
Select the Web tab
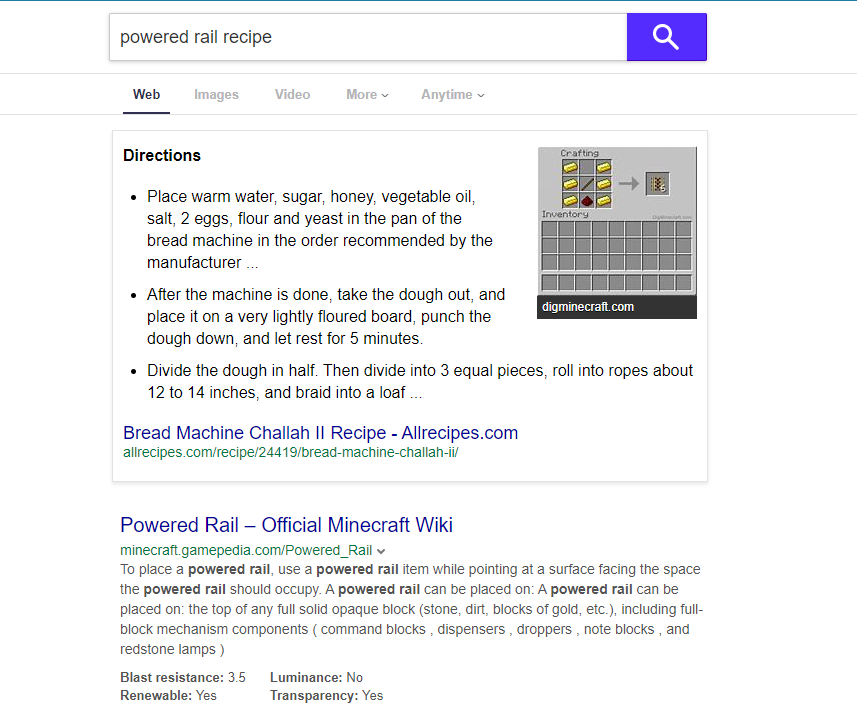146,95
